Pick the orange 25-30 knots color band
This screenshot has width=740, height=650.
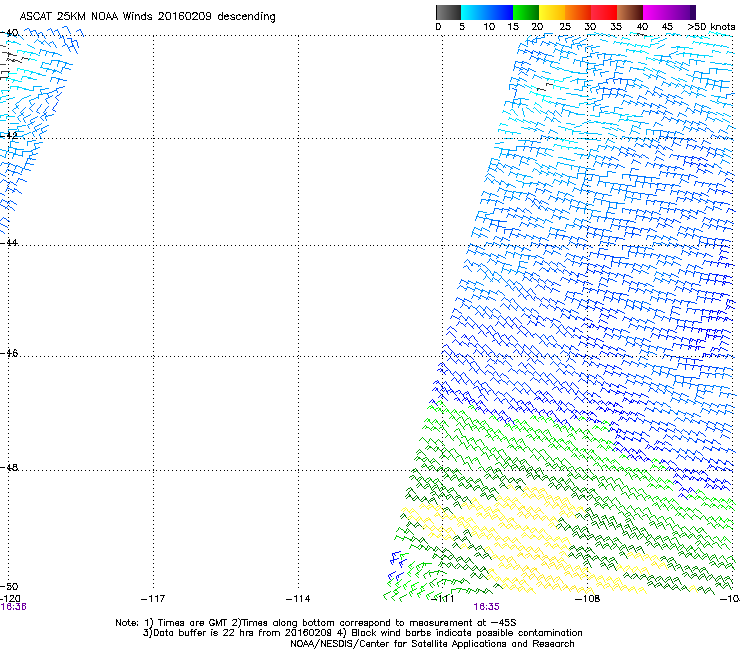(x=578, y=12)
